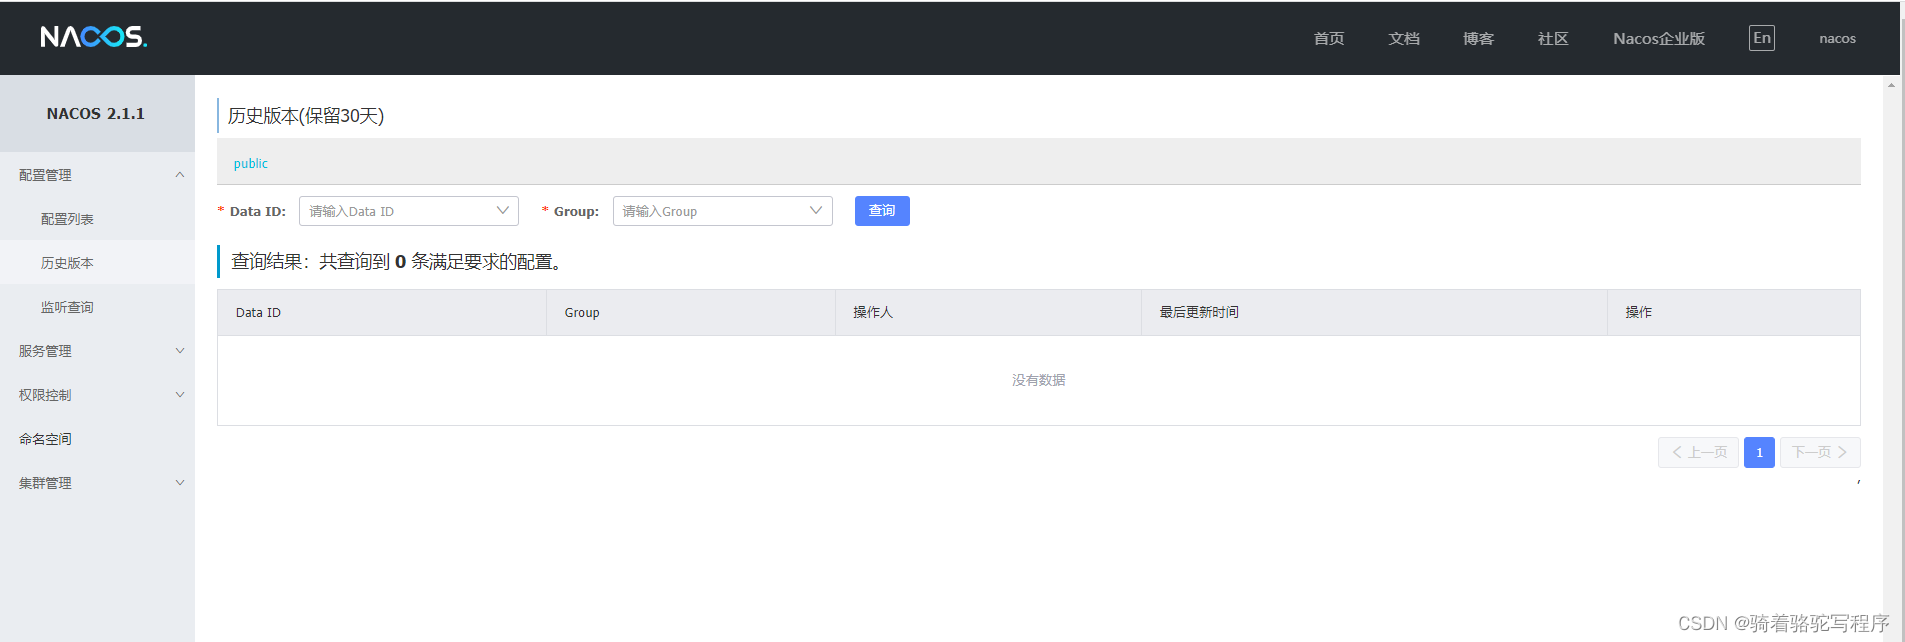Open 监听查询 in the sidebar
The width and height of the screenshot is (1905, 642).
(67, 307)
